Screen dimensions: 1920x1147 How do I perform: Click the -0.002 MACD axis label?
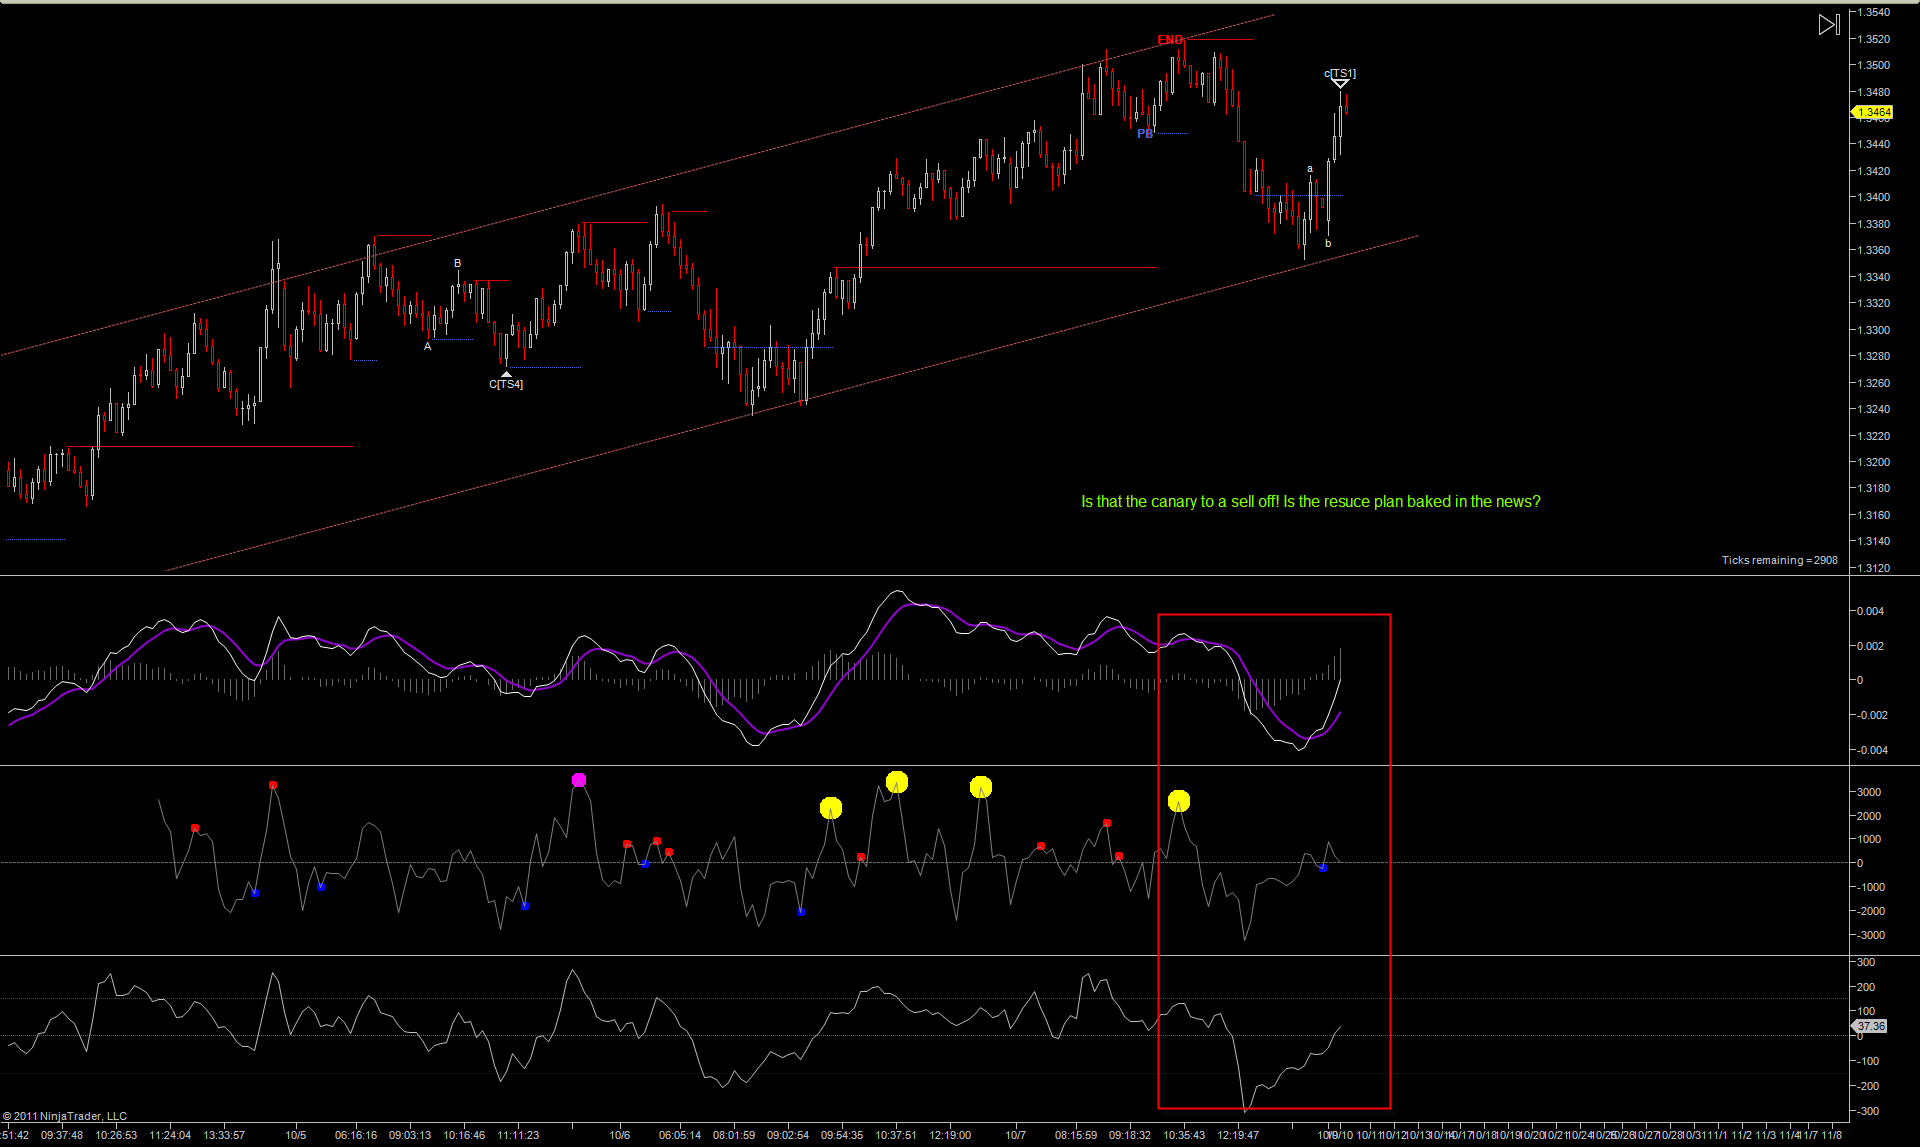[x=1872, y=715]
